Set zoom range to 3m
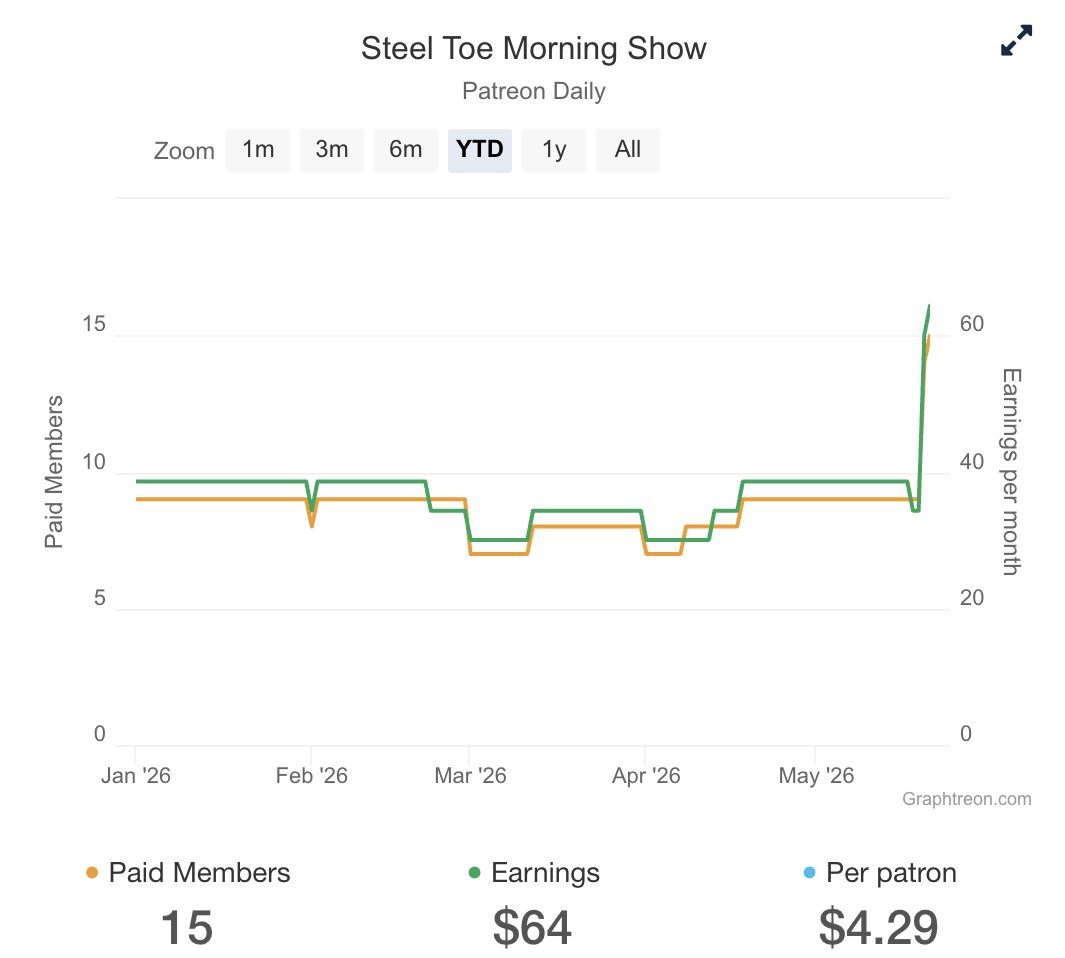The height and width of the screenshot is (958, 1065). coord(331,150)
